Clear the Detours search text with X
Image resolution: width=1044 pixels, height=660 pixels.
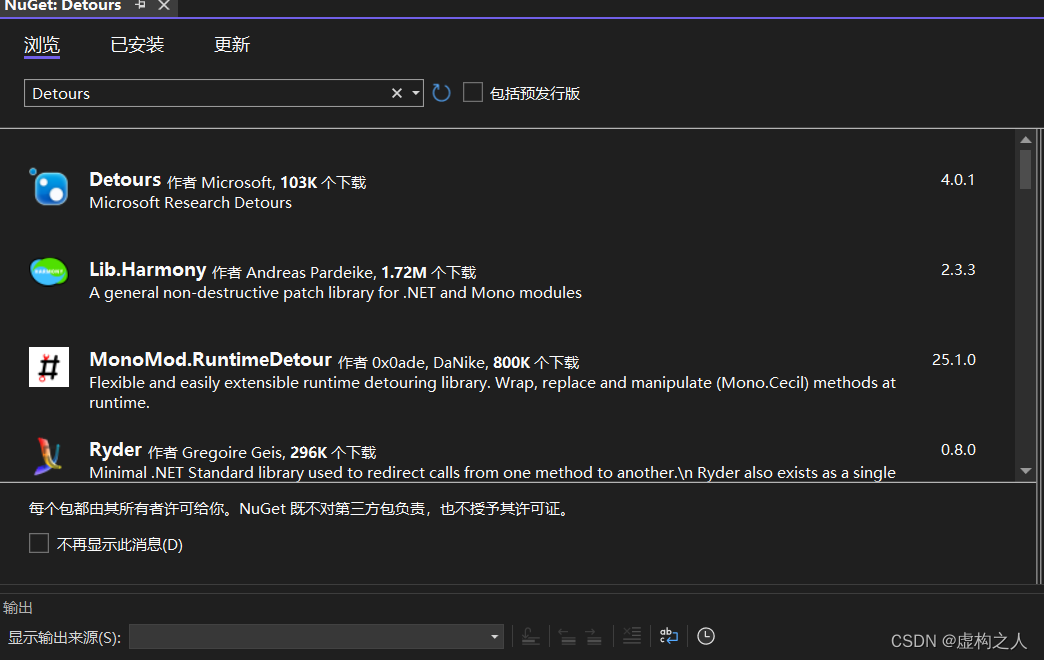click(x=397, y=93)
